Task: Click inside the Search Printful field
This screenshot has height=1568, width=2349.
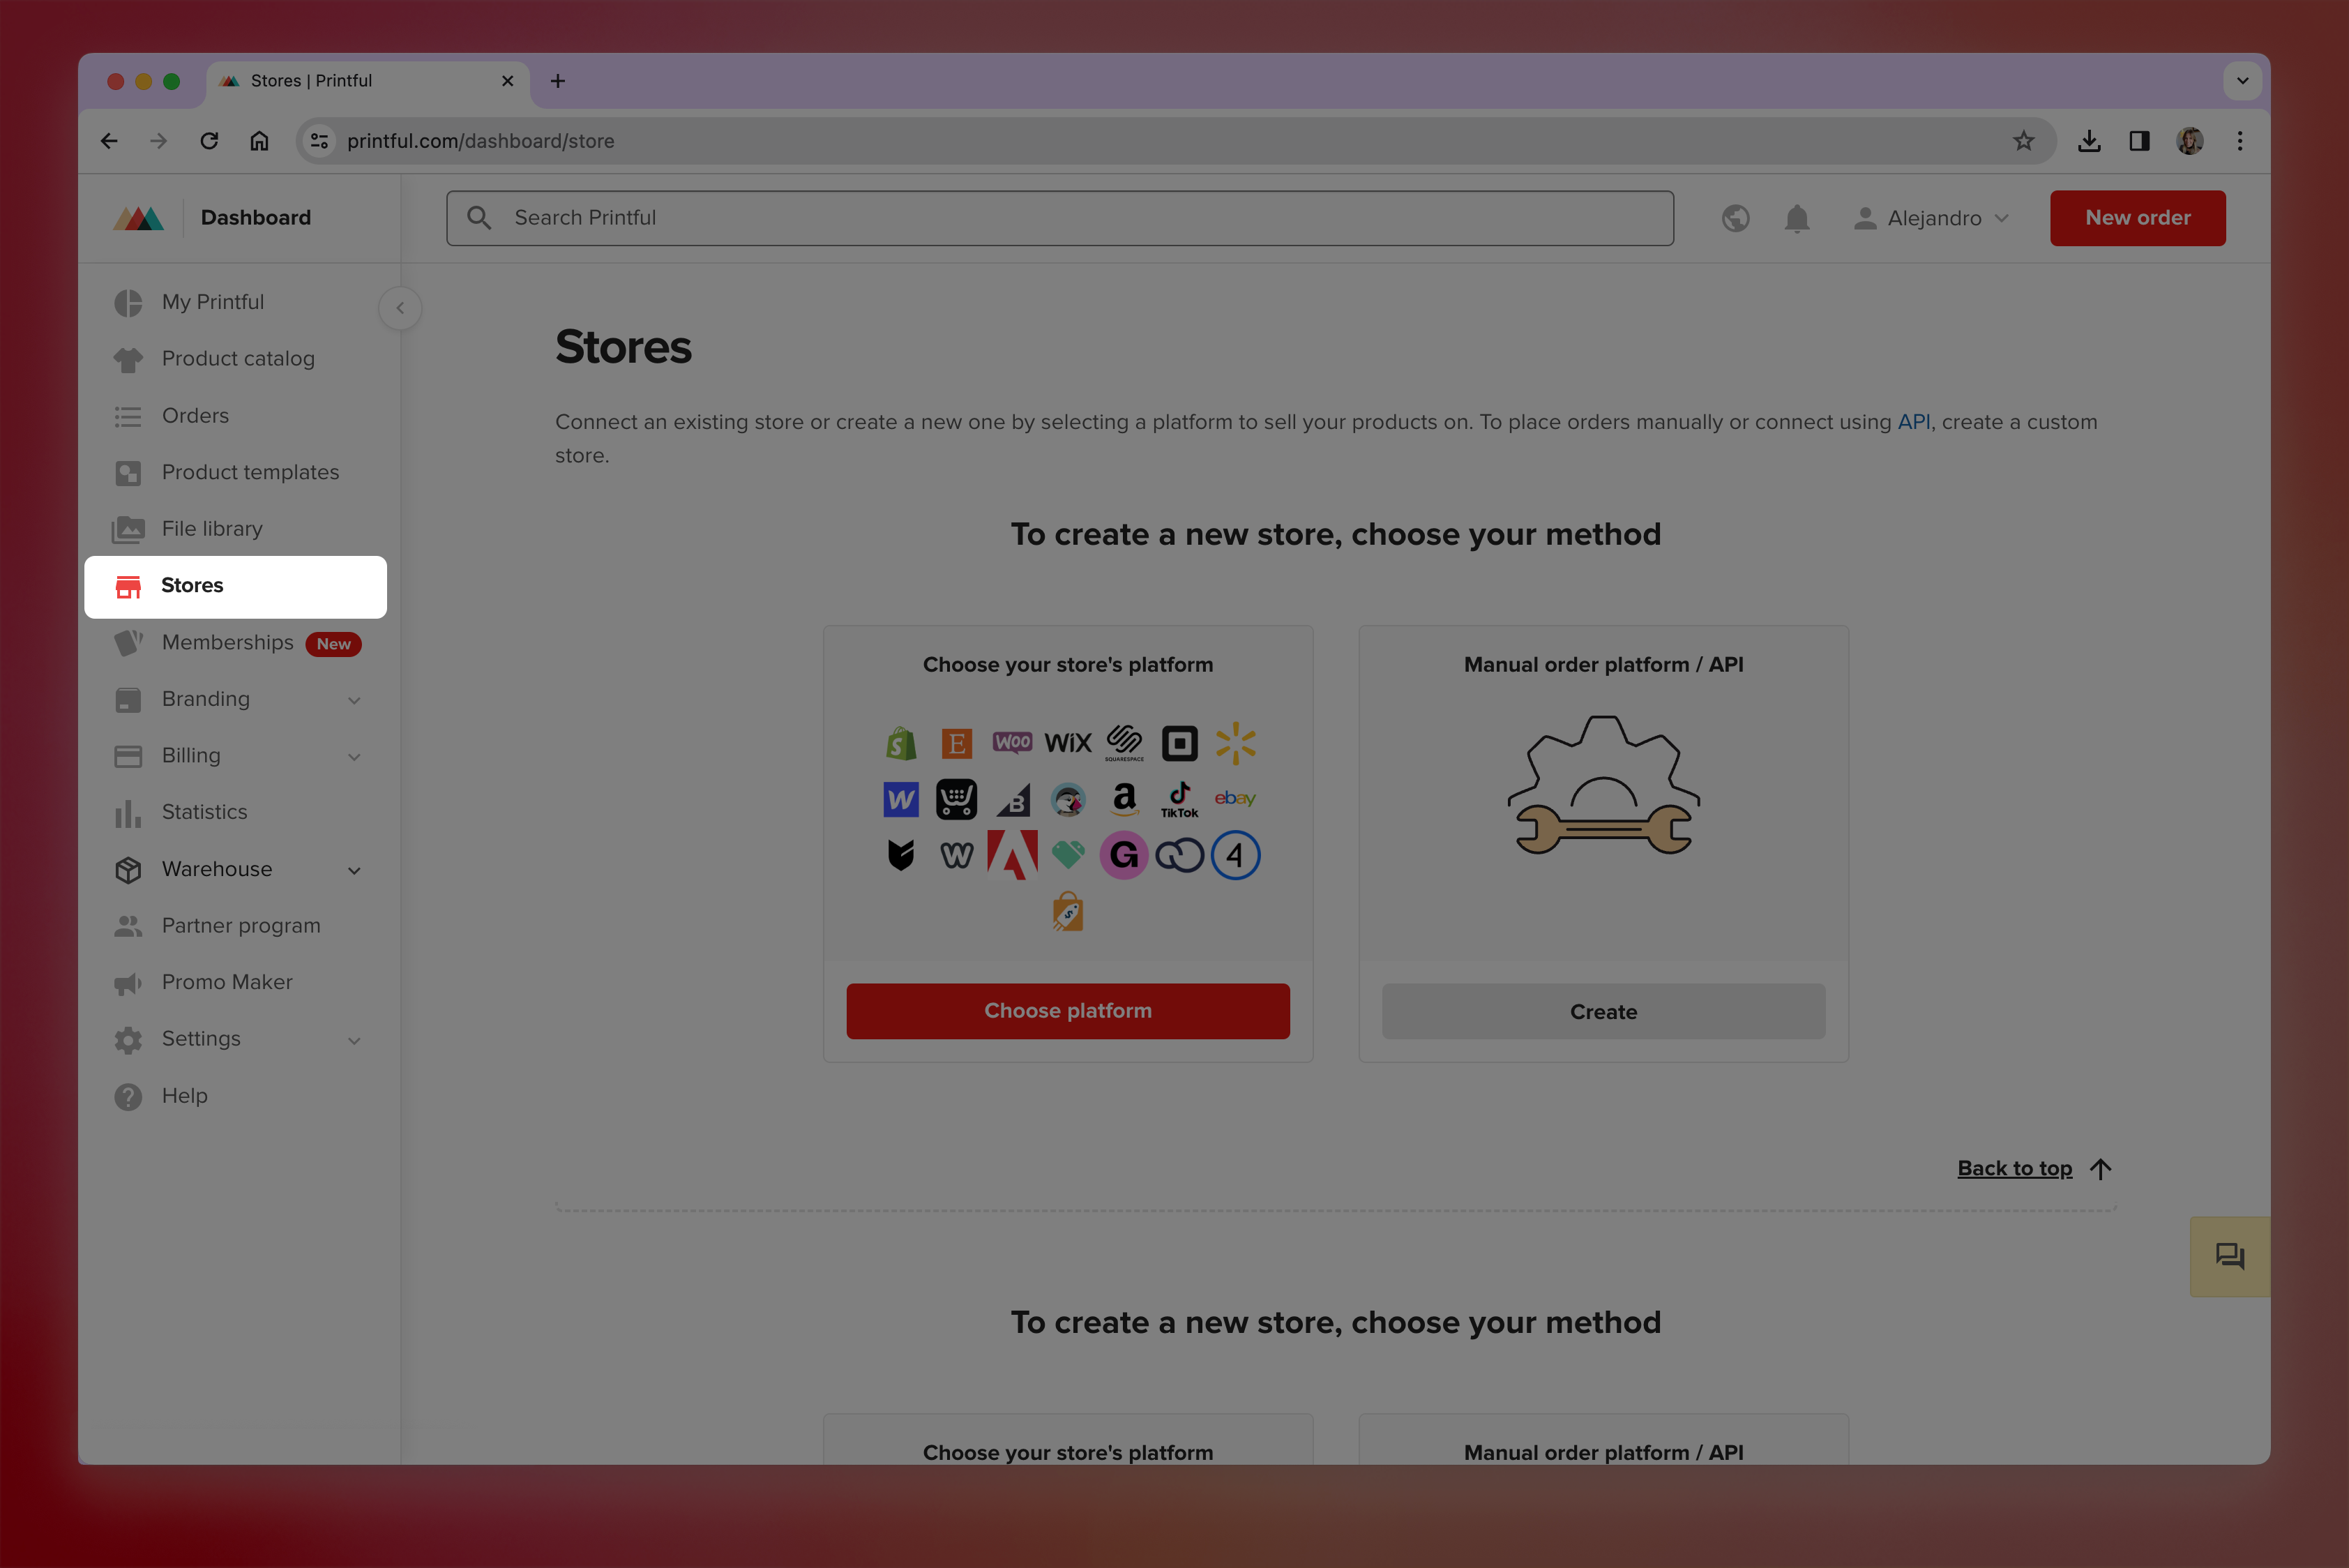Action: coord(1060,217)
